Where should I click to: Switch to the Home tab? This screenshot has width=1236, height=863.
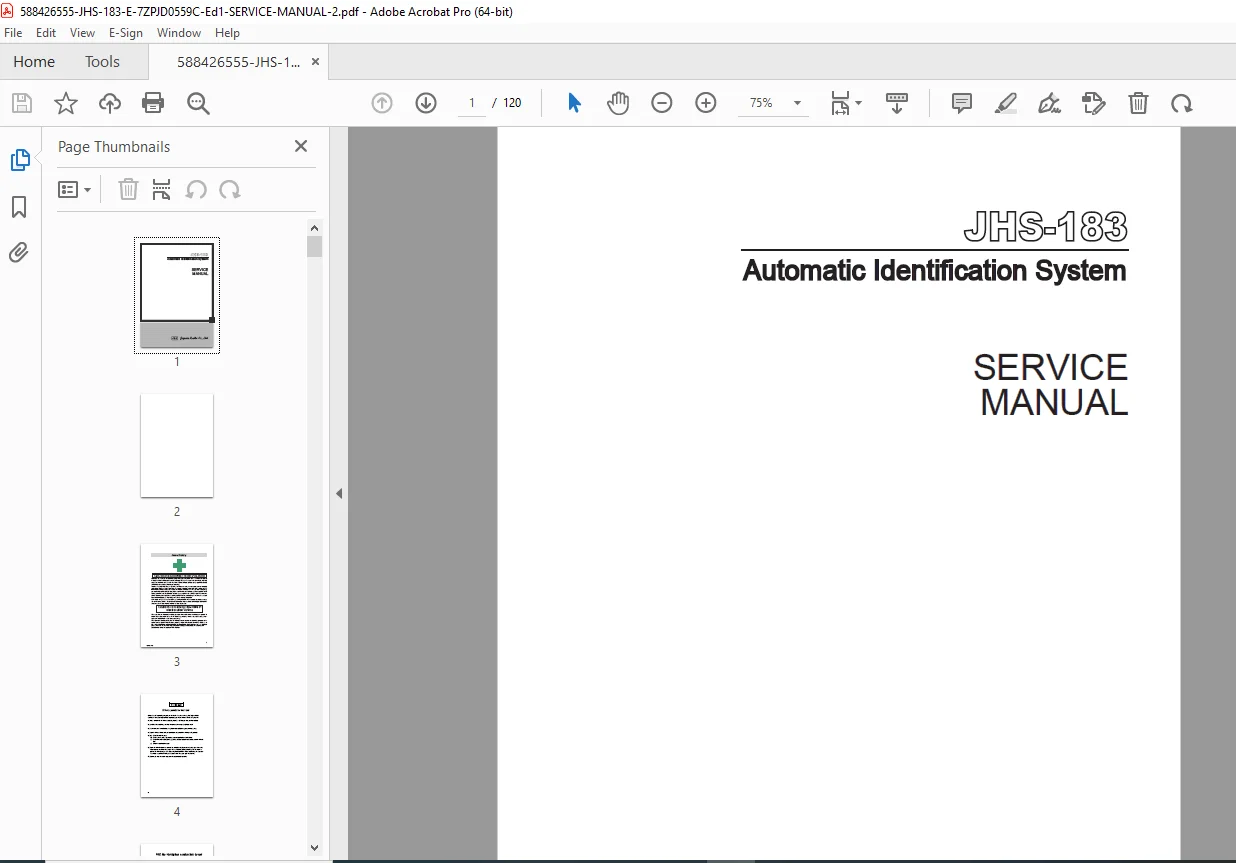(x=34, y=62)
